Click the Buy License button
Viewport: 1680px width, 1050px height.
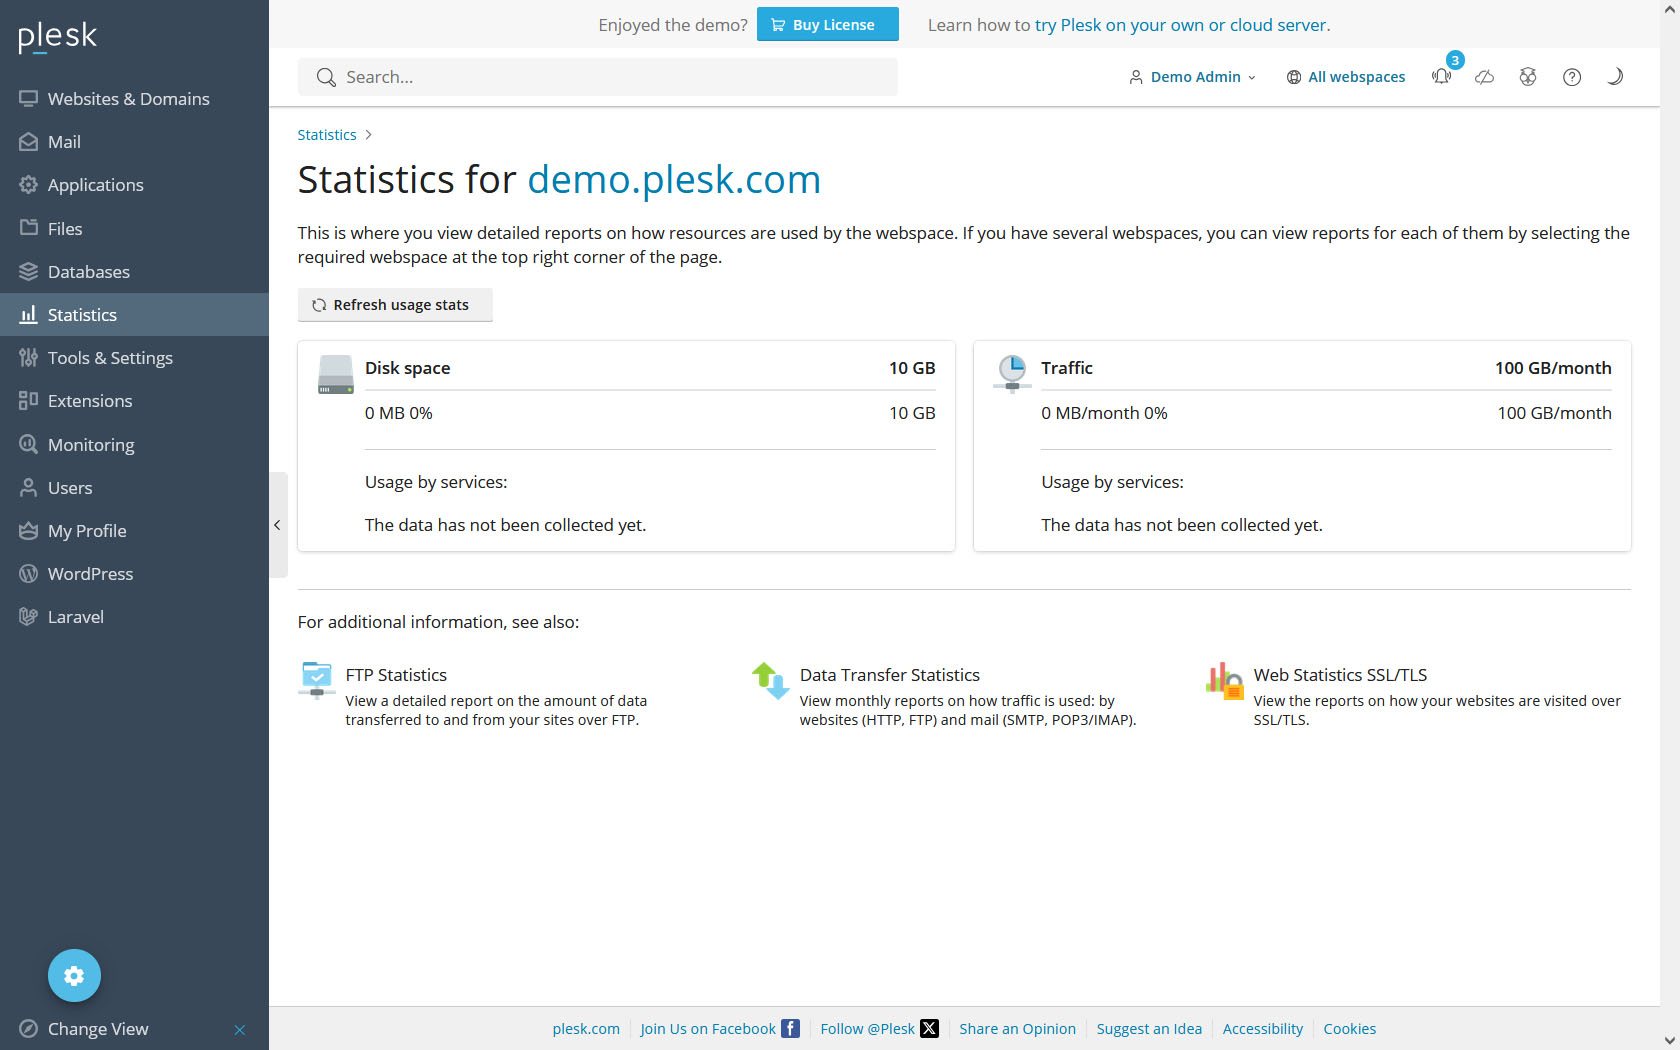pyautogui.click(x=827, y=25)
